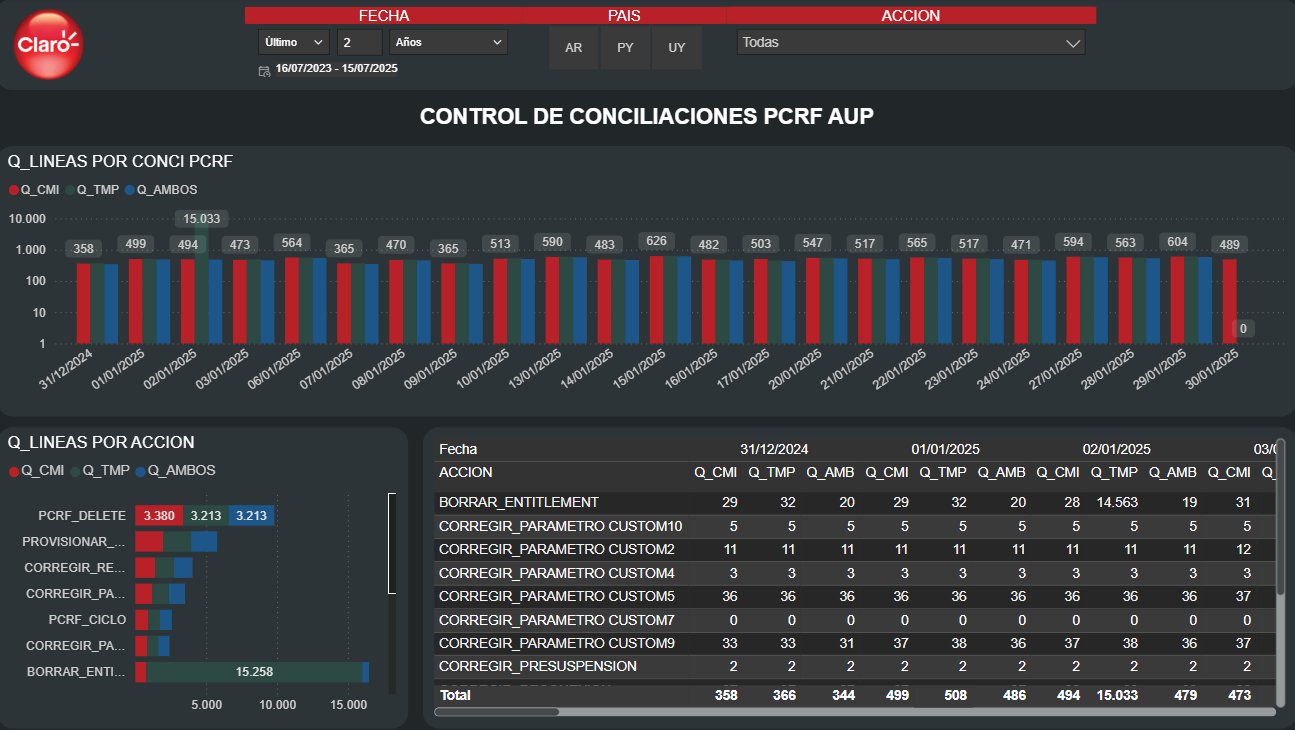Click the 590 data label in the top chart
The height and width of the screenshot is (730, 1295).
coord(553,242)
